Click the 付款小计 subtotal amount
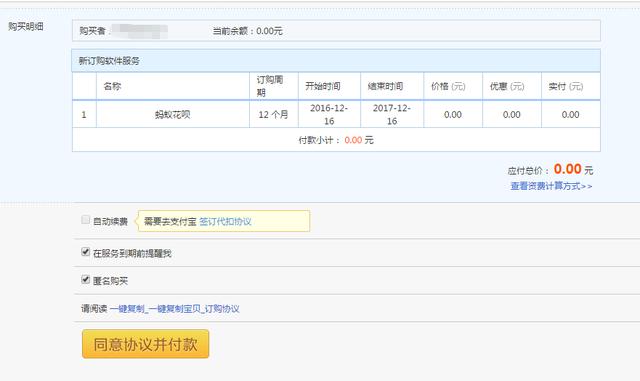The width and height of the screenshot is (640, 381). click(353, 140)
